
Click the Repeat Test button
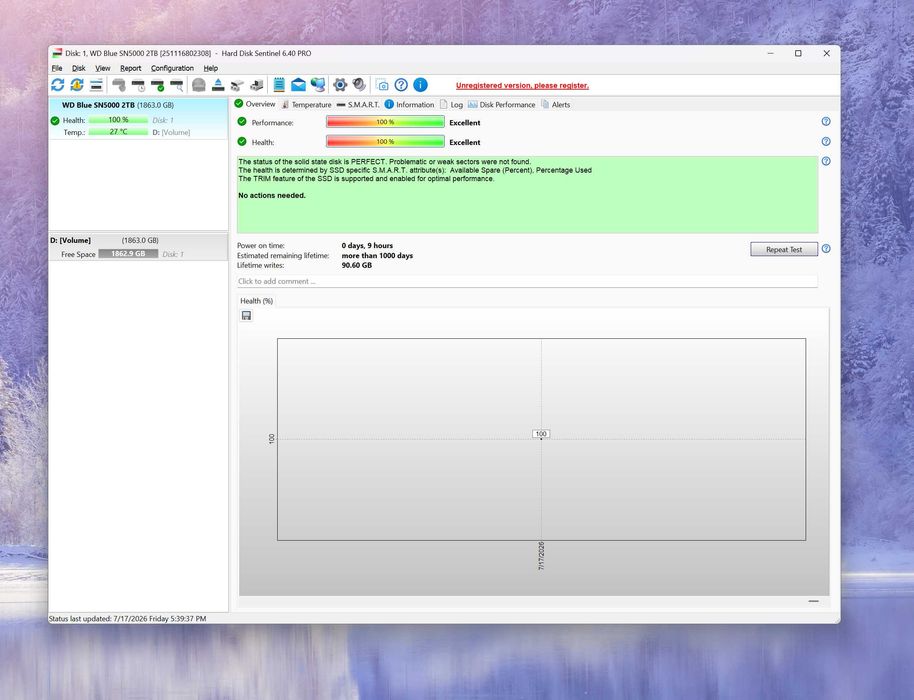(x=783, y=249)
